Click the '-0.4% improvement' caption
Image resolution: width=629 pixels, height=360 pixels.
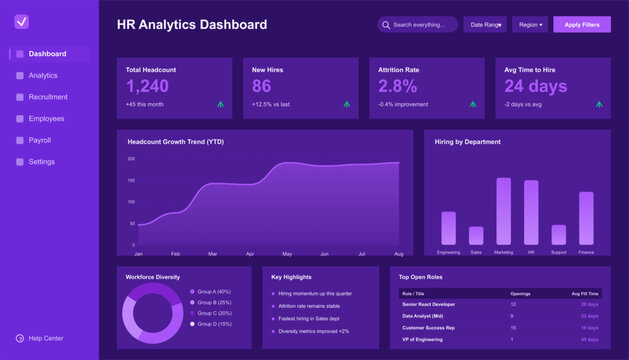[x=403, y=104]
